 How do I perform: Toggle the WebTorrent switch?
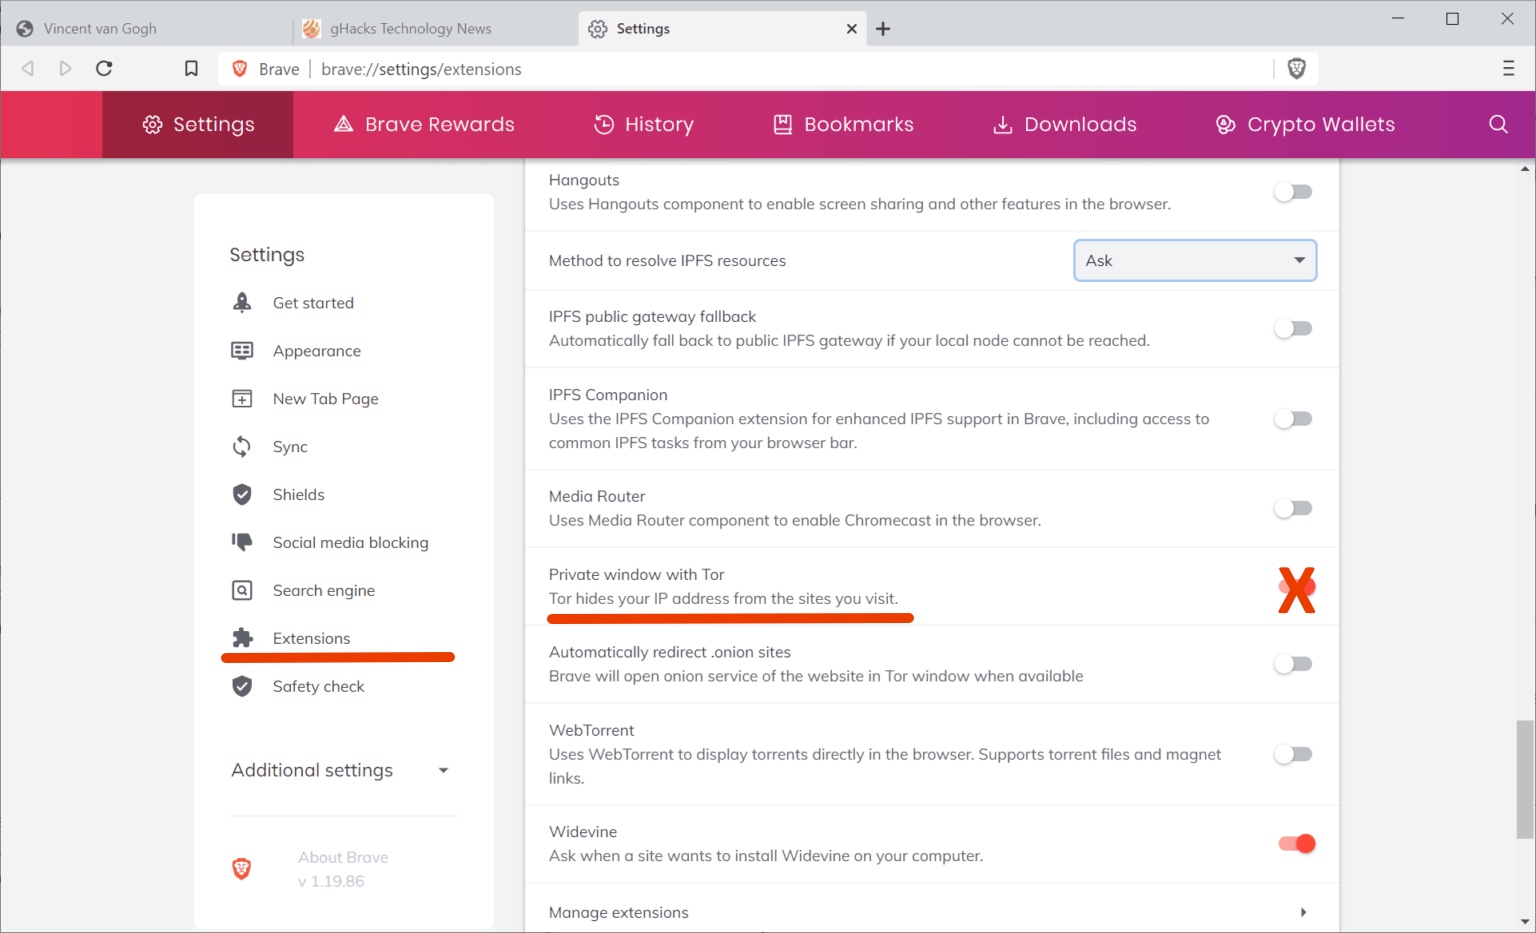(1293, 754)
